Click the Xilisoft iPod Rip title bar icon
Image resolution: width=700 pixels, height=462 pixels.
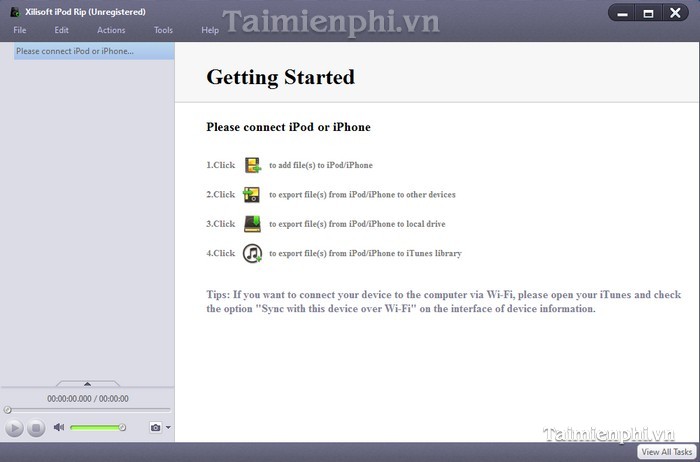(14, 12)
